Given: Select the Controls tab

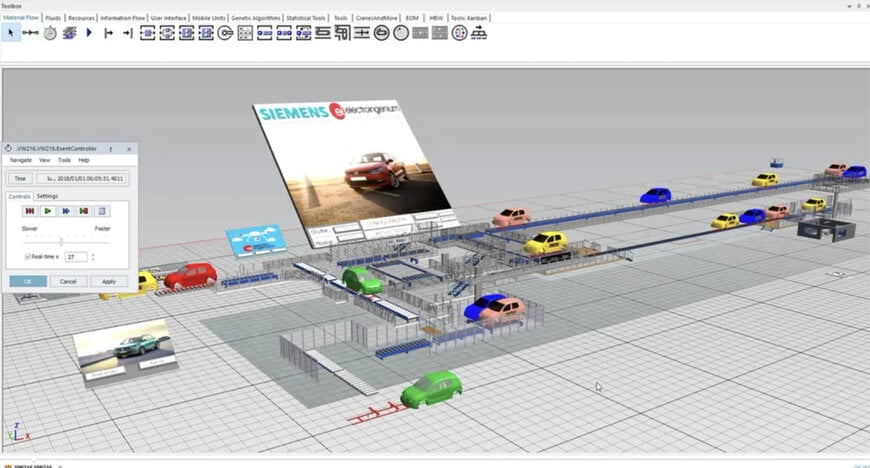Looking at the screenshot, I should 19,196.
